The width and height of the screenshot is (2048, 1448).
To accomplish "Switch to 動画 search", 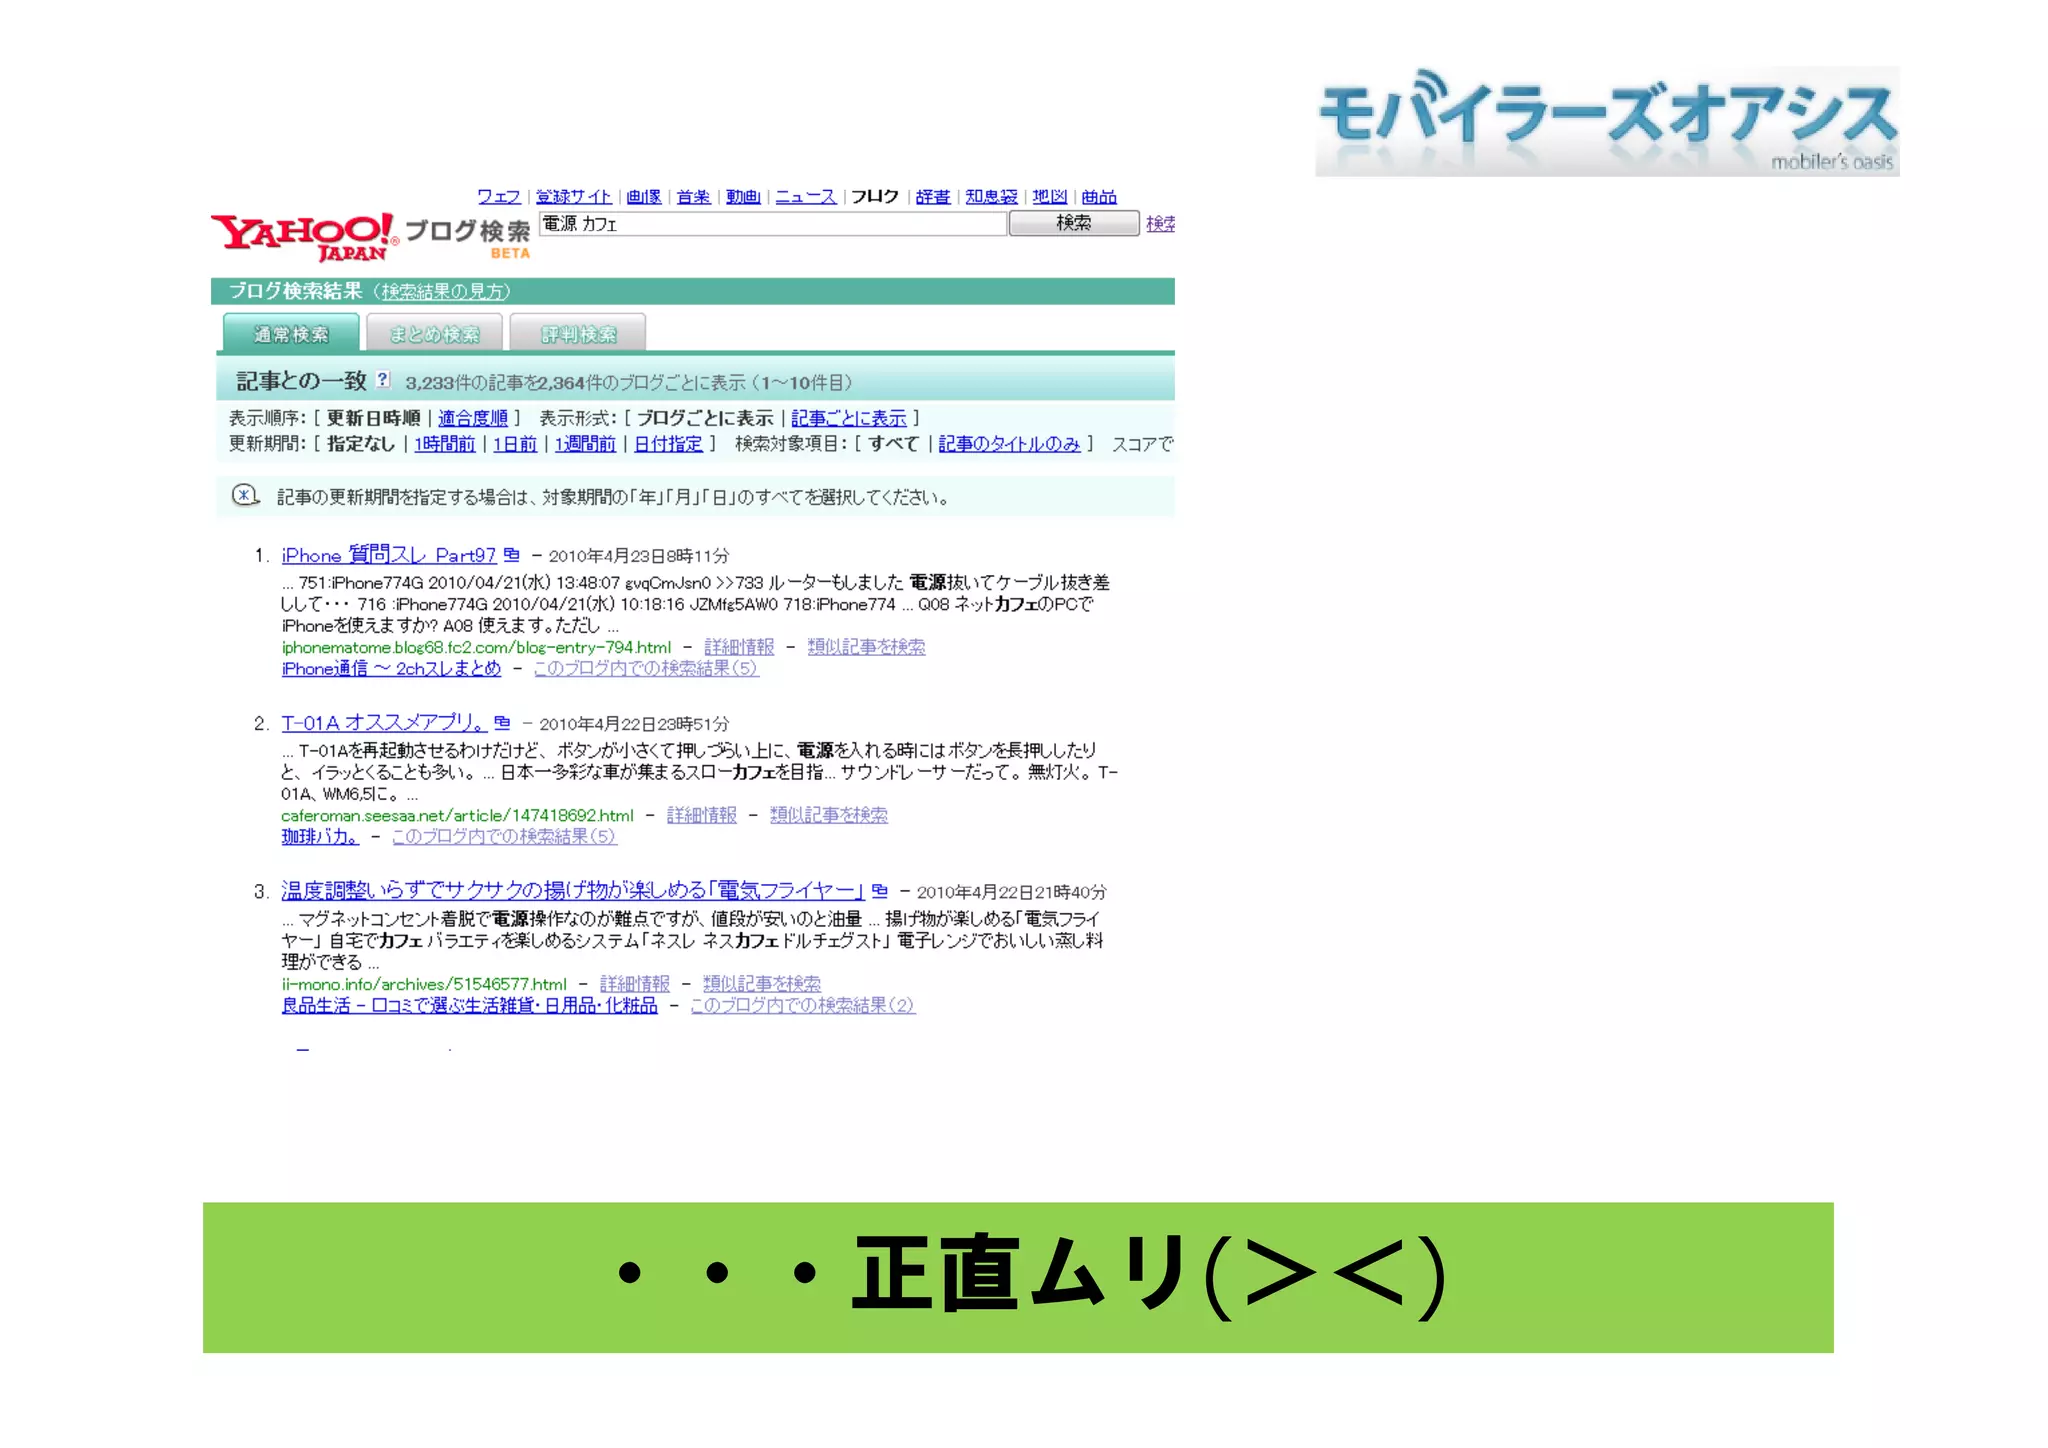I will (x=743, y=197).
